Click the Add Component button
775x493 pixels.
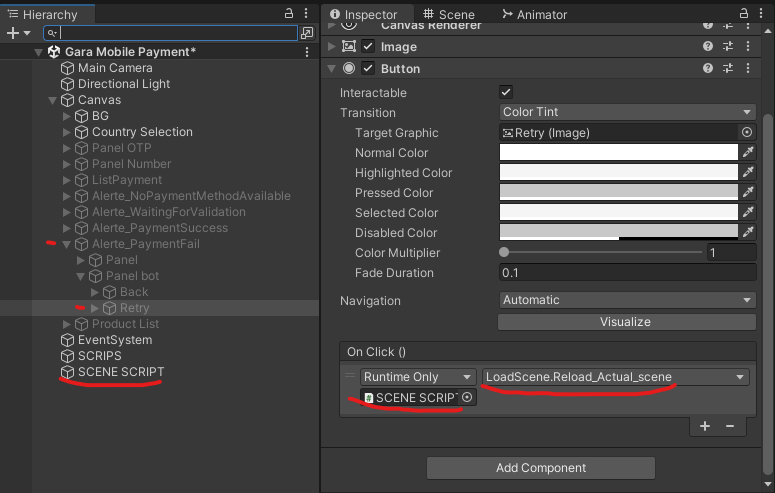[541, 468]
